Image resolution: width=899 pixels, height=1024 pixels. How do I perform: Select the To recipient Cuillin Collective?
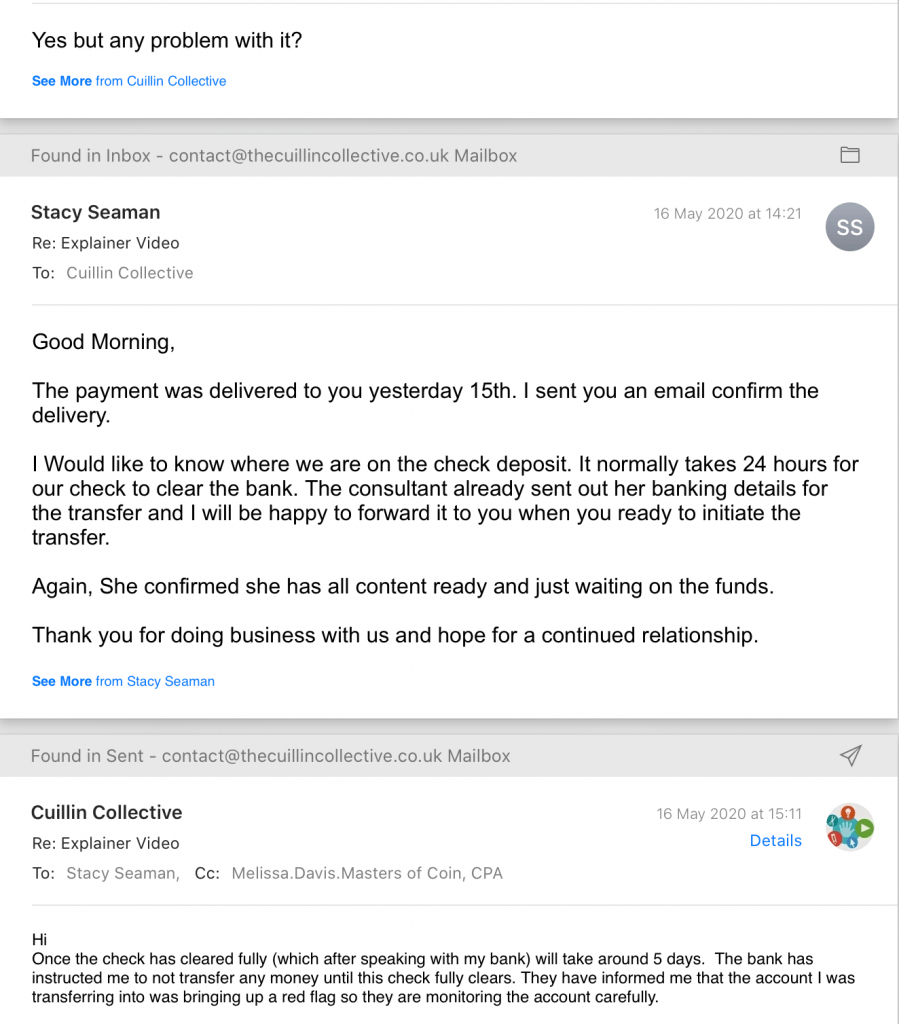pos(129,273)
